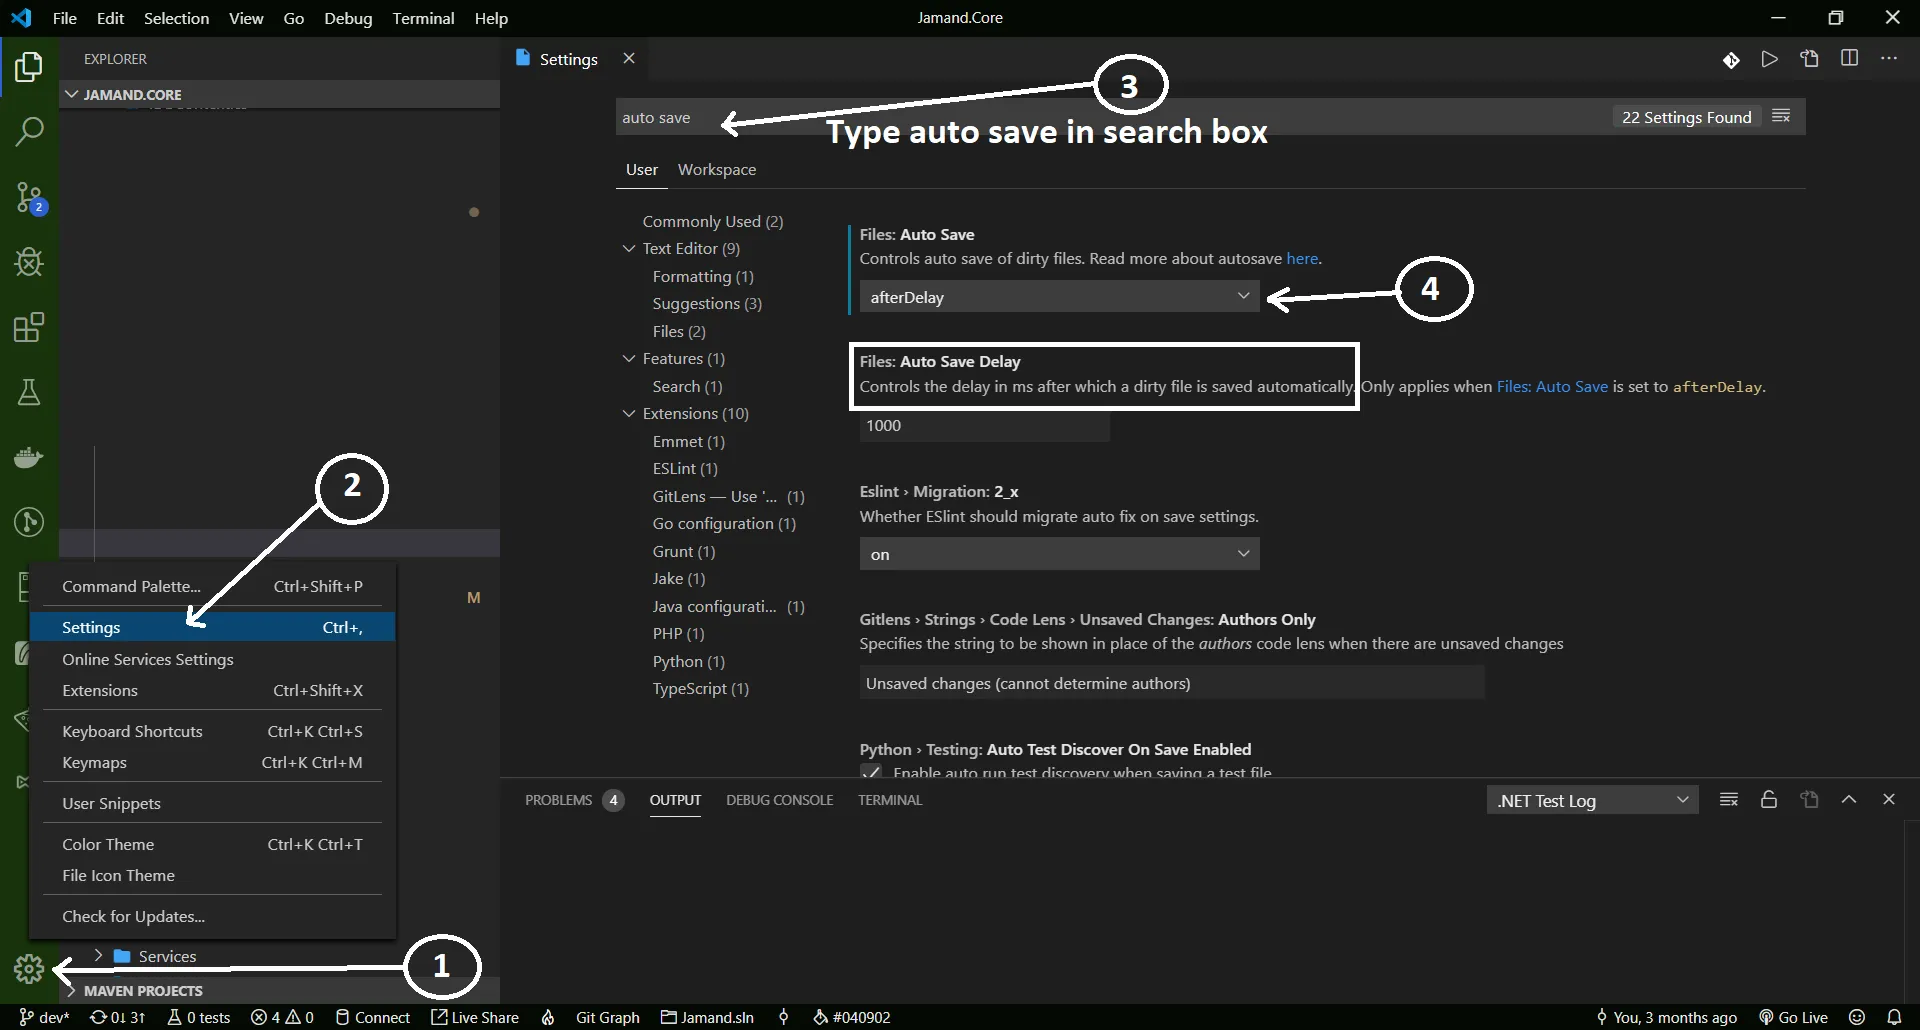Click the Auto Save Delay input with 1000
The width and height of the screenshot is (1920, 1030).
click(984, 425)
